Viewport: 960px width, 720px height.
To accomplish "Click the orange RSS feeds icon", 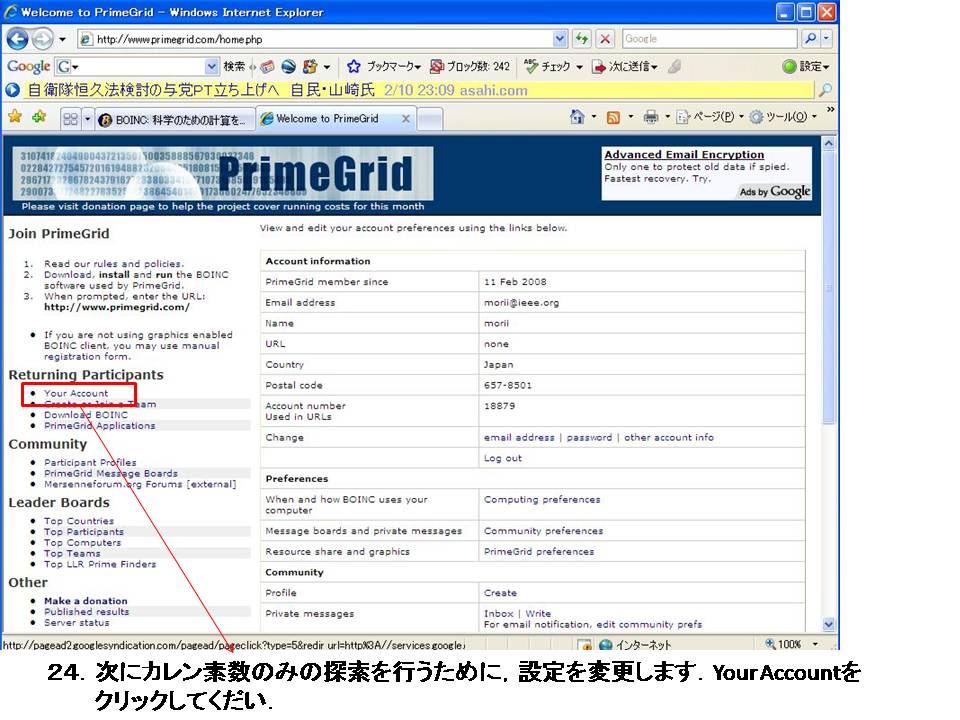I will click(x=613, y=117).
